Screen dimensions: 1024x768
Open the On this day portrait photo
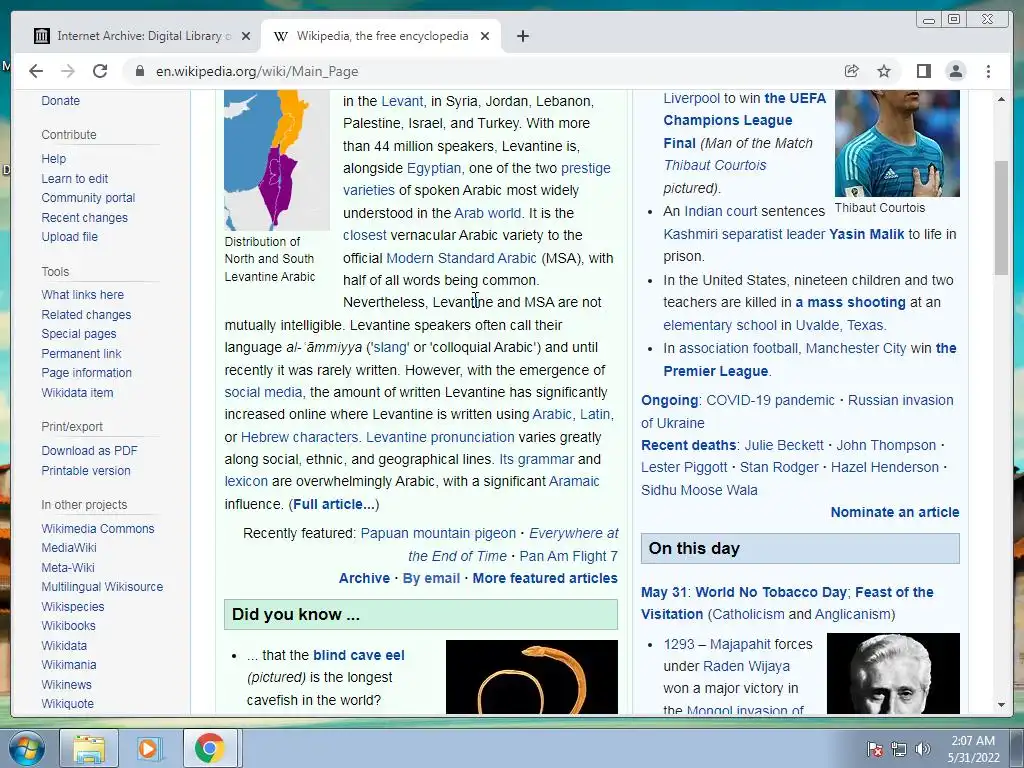(x=893, y=673)
